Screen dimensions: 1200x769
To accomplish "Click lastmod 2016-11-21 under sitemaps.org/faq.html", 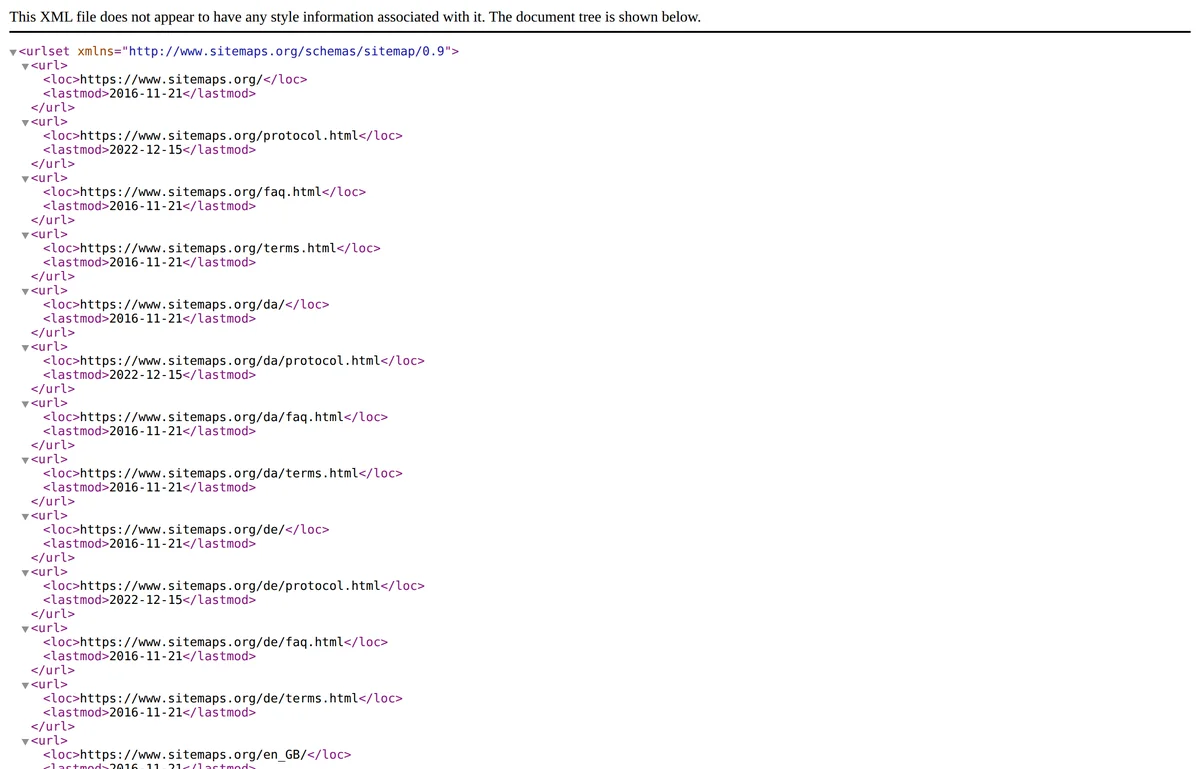I will [145, 206].
